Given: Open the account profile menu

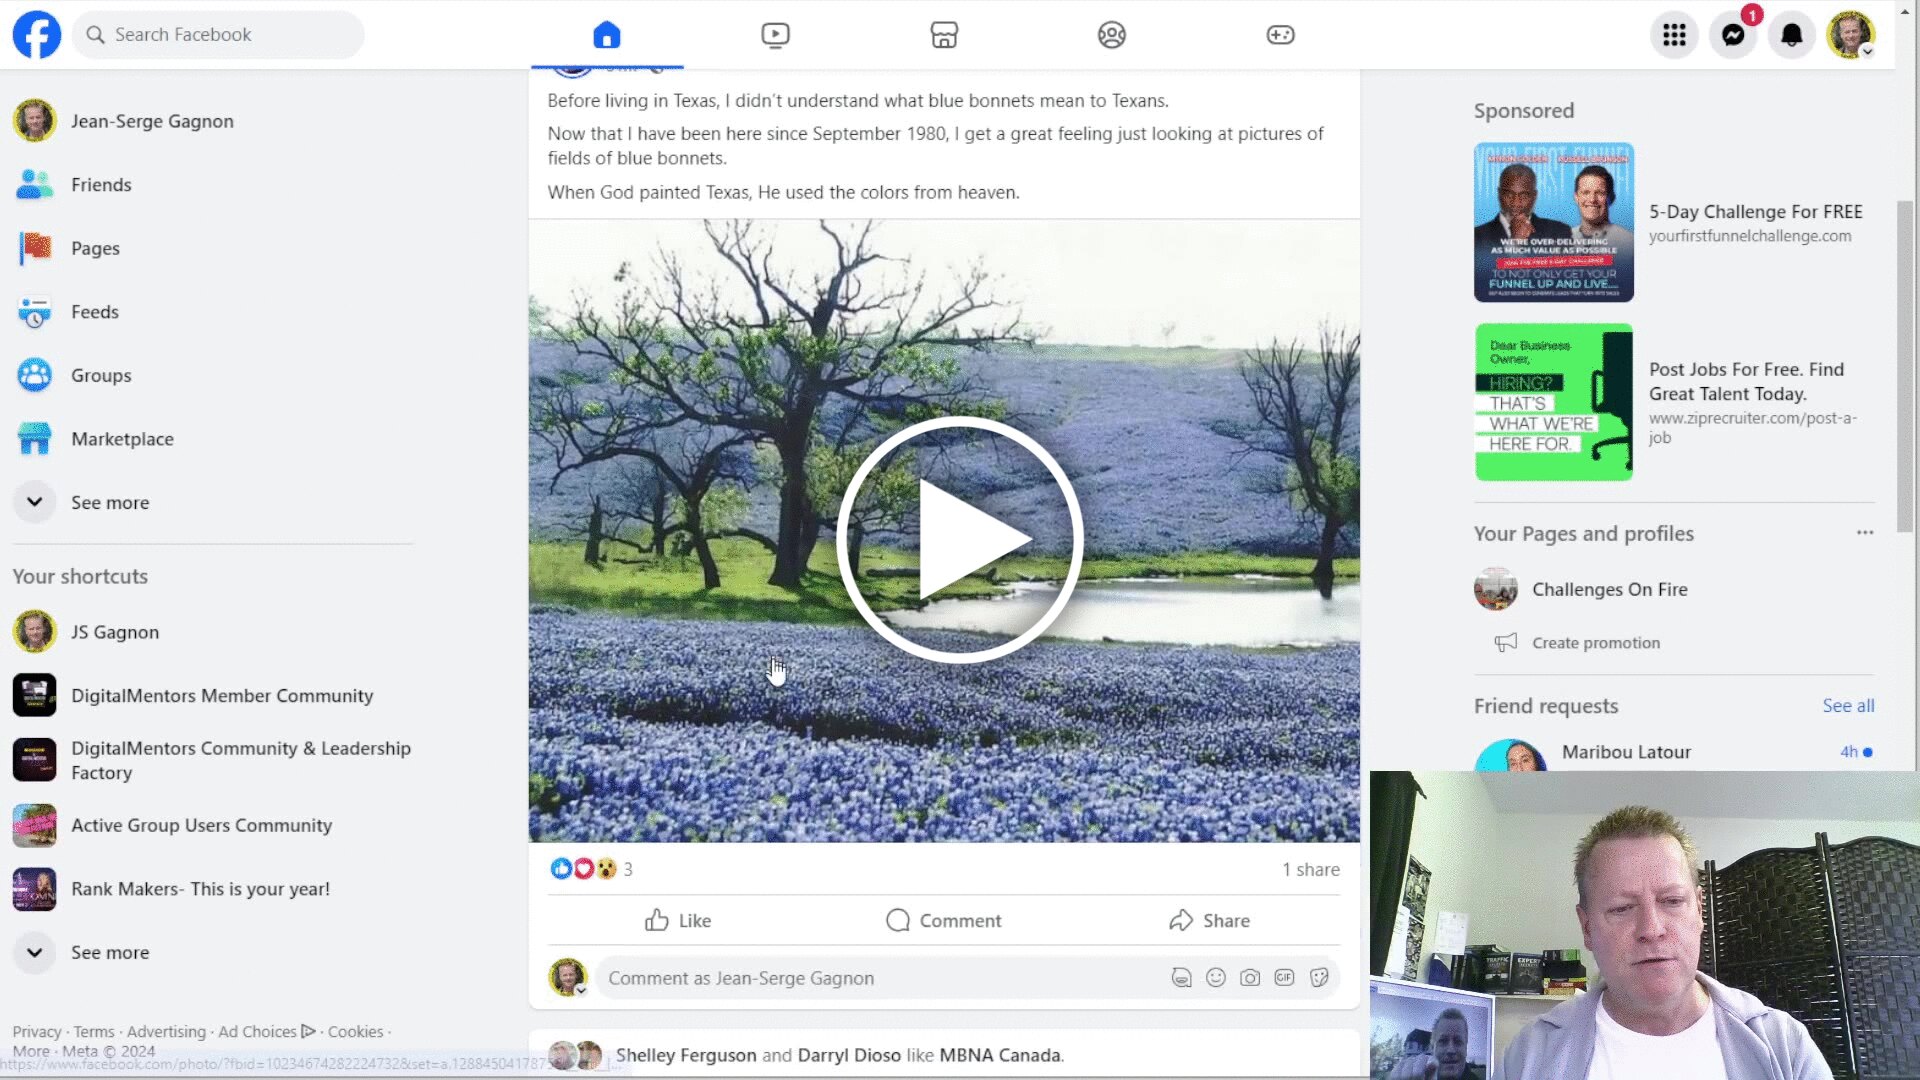Looking at the screenshot, I should tap(1851, 35).
